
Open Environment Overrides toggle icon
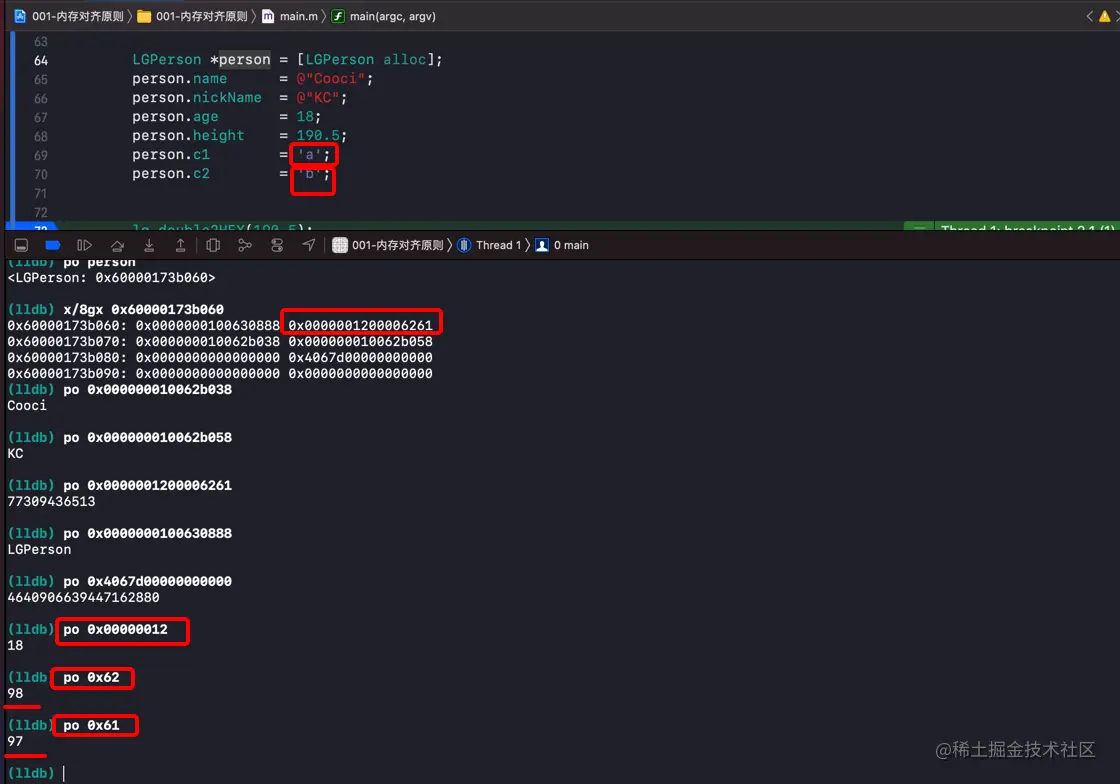point(277,245)
